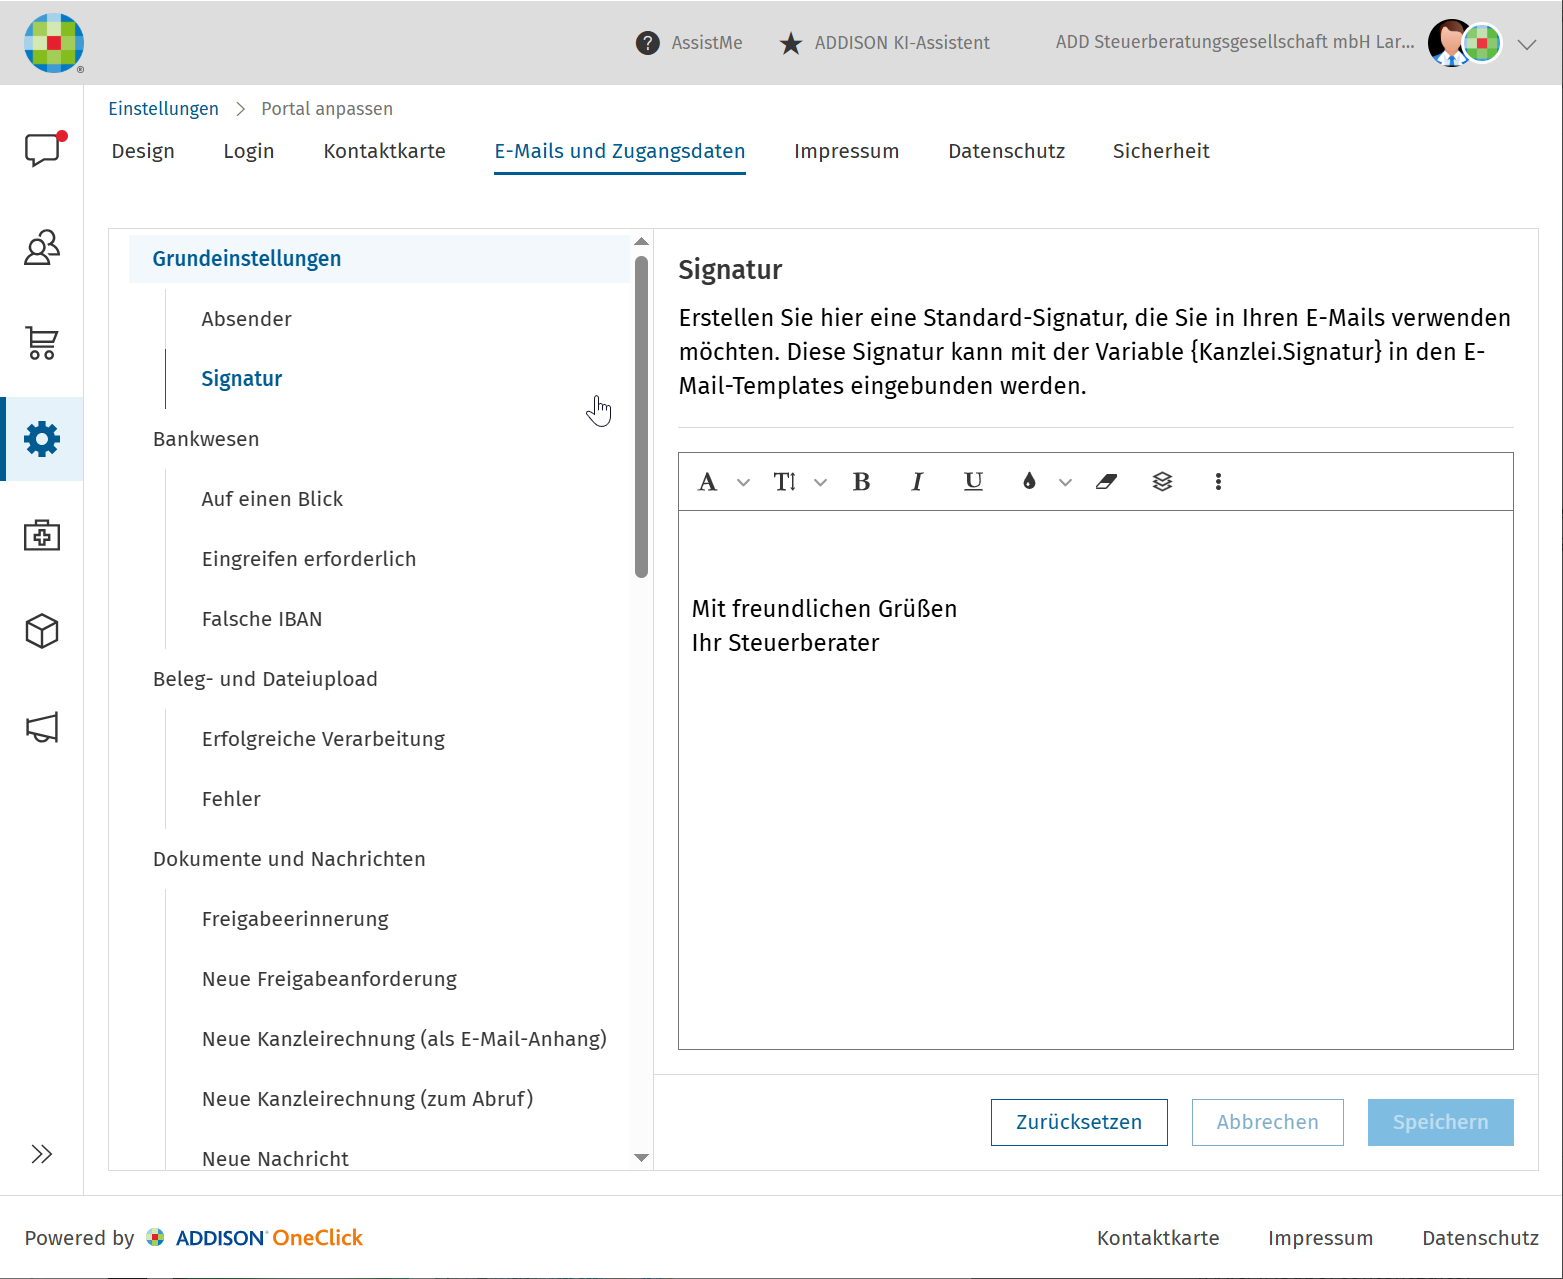This screenshot has height=1279, width=1563.
Task: Open the Sicherheit tab
Action: [1161, 151]
